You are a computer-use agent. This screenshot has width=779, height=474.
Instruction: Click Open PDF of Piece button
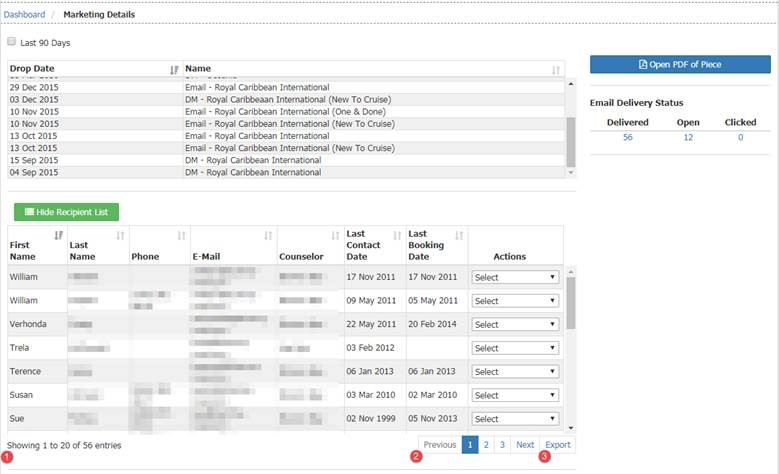[x=680, y=65]
